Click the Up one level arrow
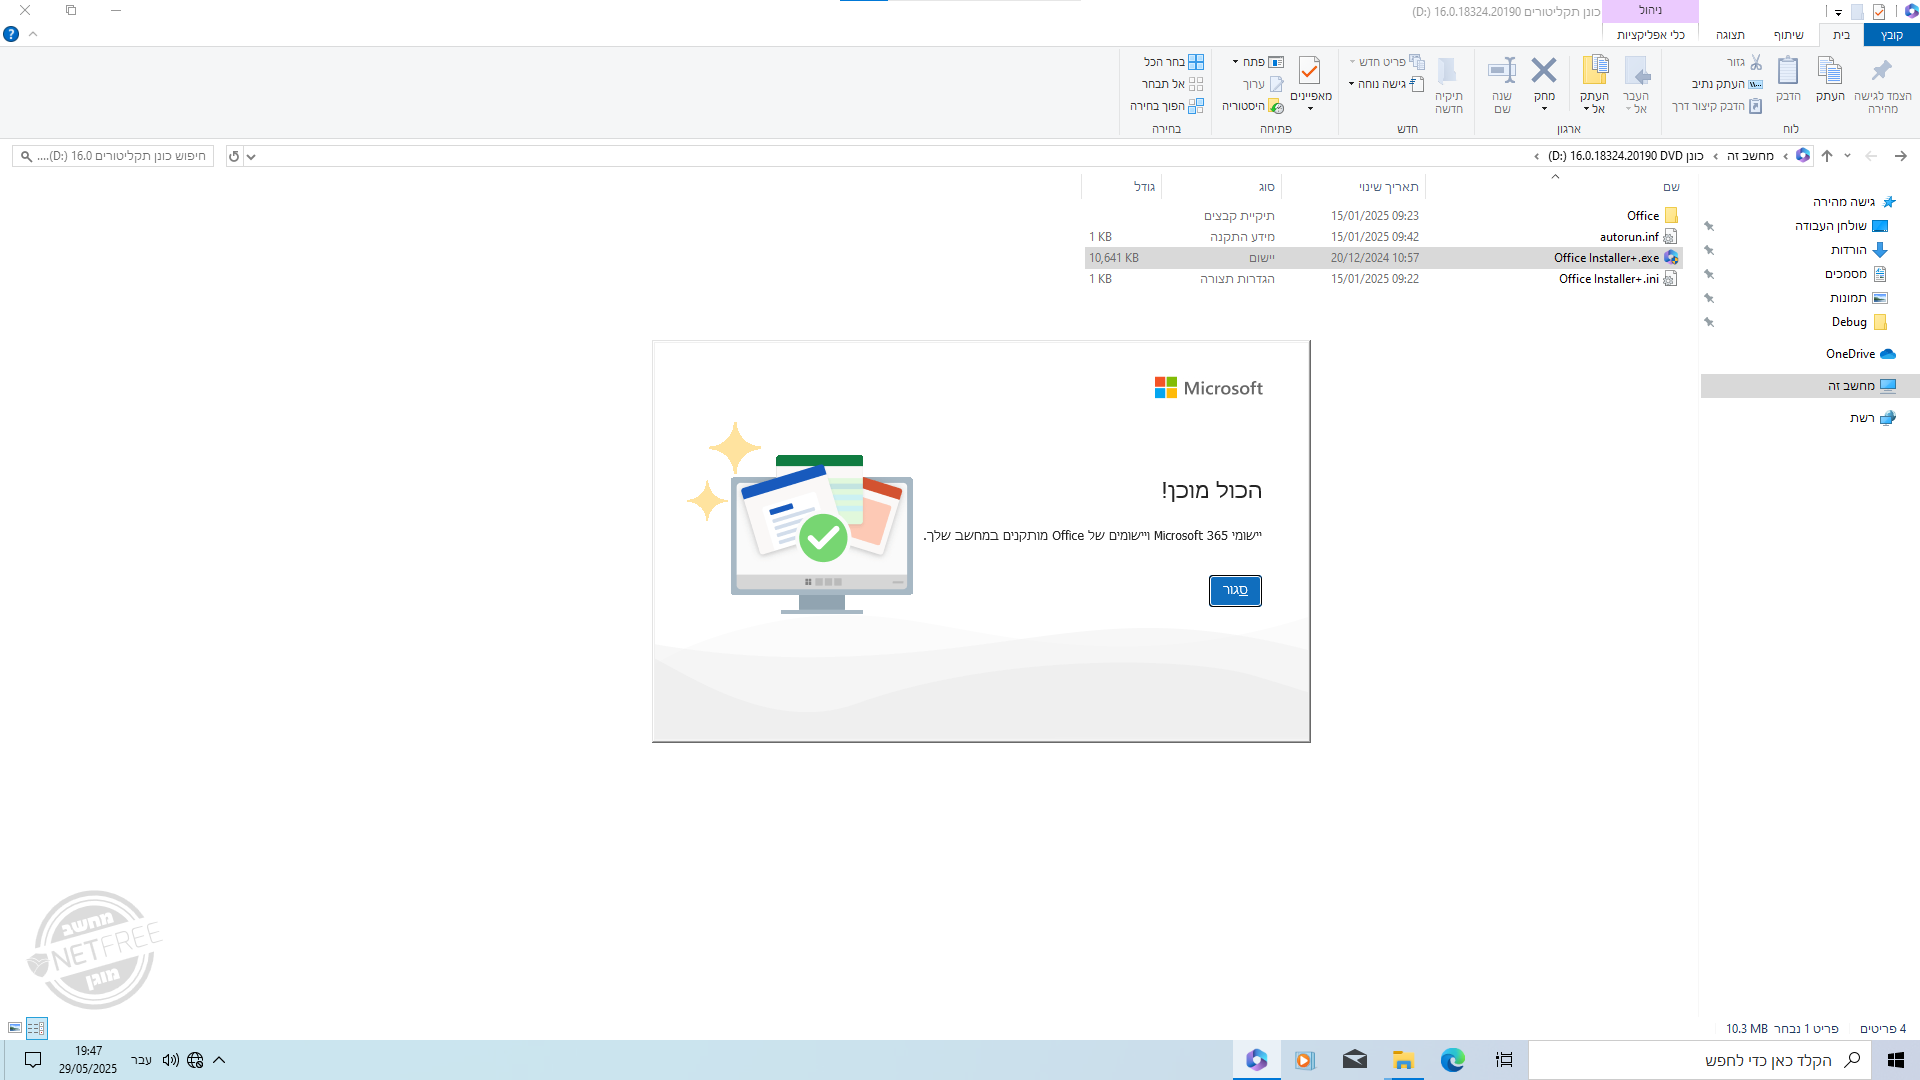The width and height of the screenshot is (1920, 1080). (1827, 156)
